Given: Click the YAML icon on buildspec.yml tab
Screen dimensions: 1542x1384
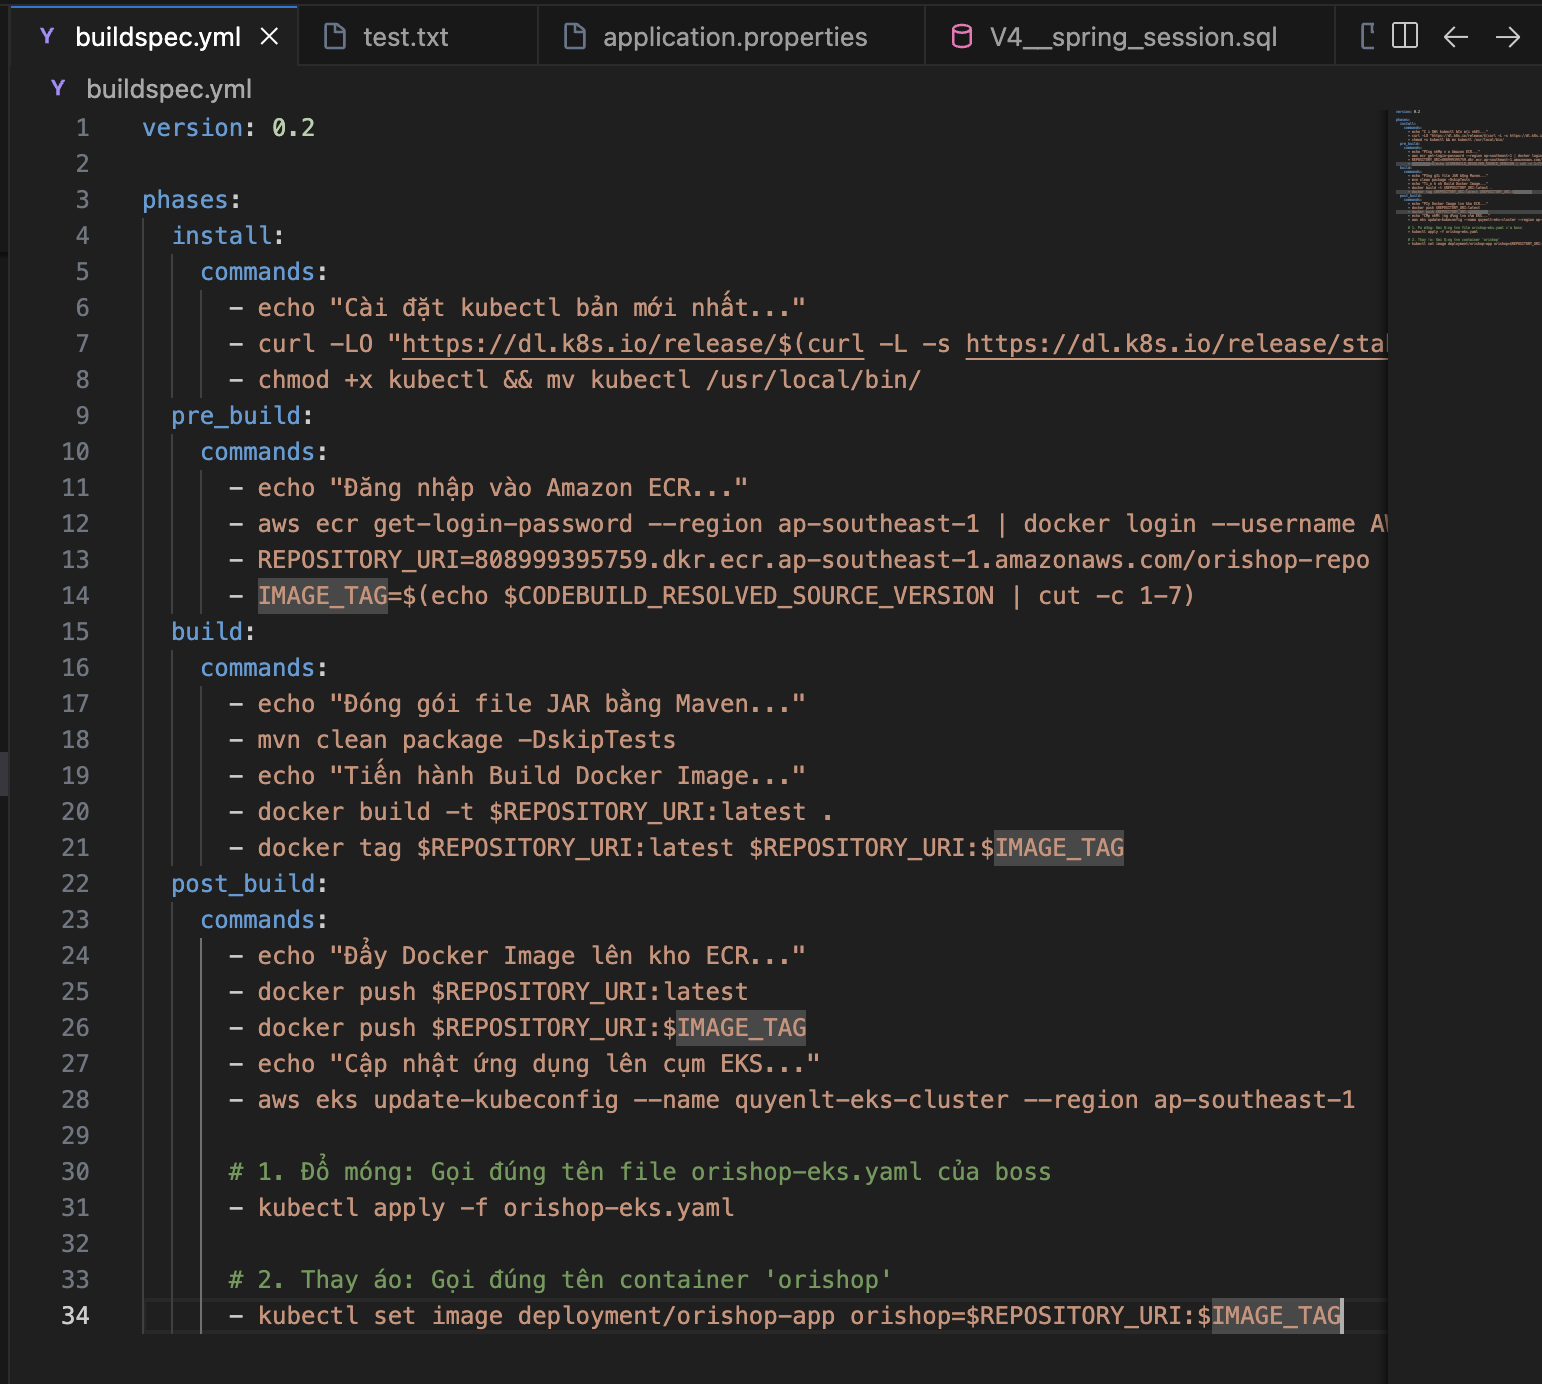Looking at the screenshot, I should point(46,37).
